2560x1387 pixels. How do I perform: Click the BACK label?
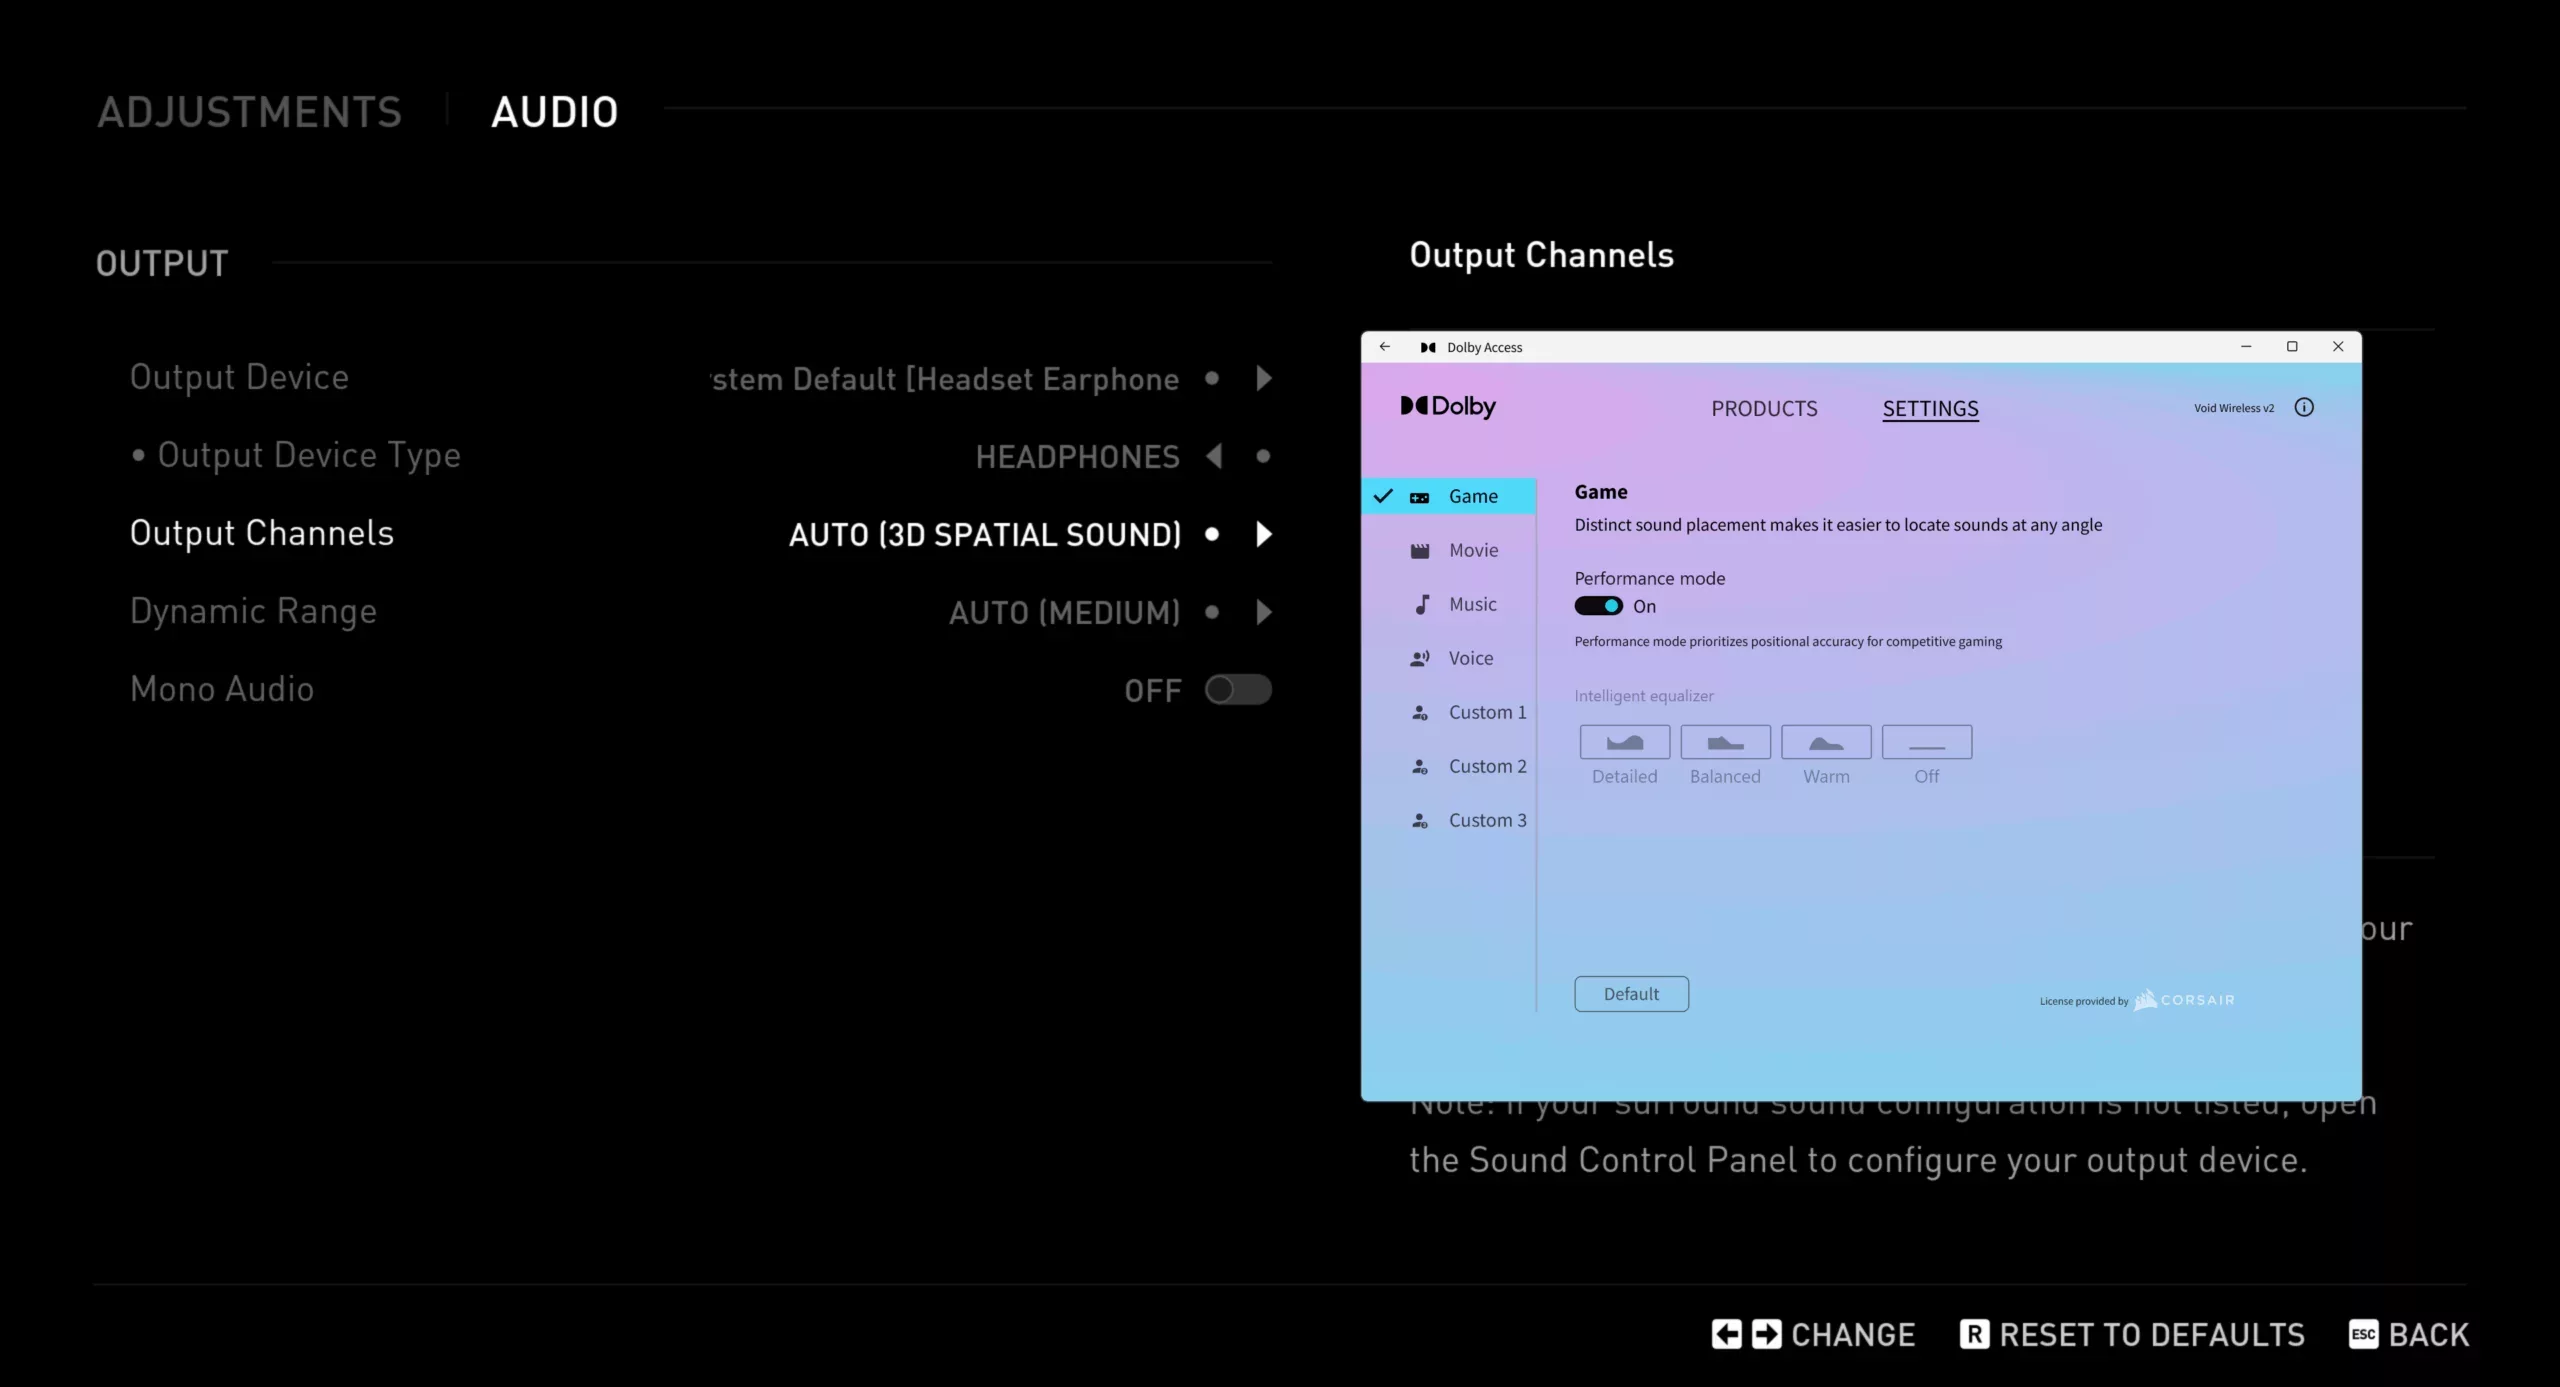(2429, 1335)
